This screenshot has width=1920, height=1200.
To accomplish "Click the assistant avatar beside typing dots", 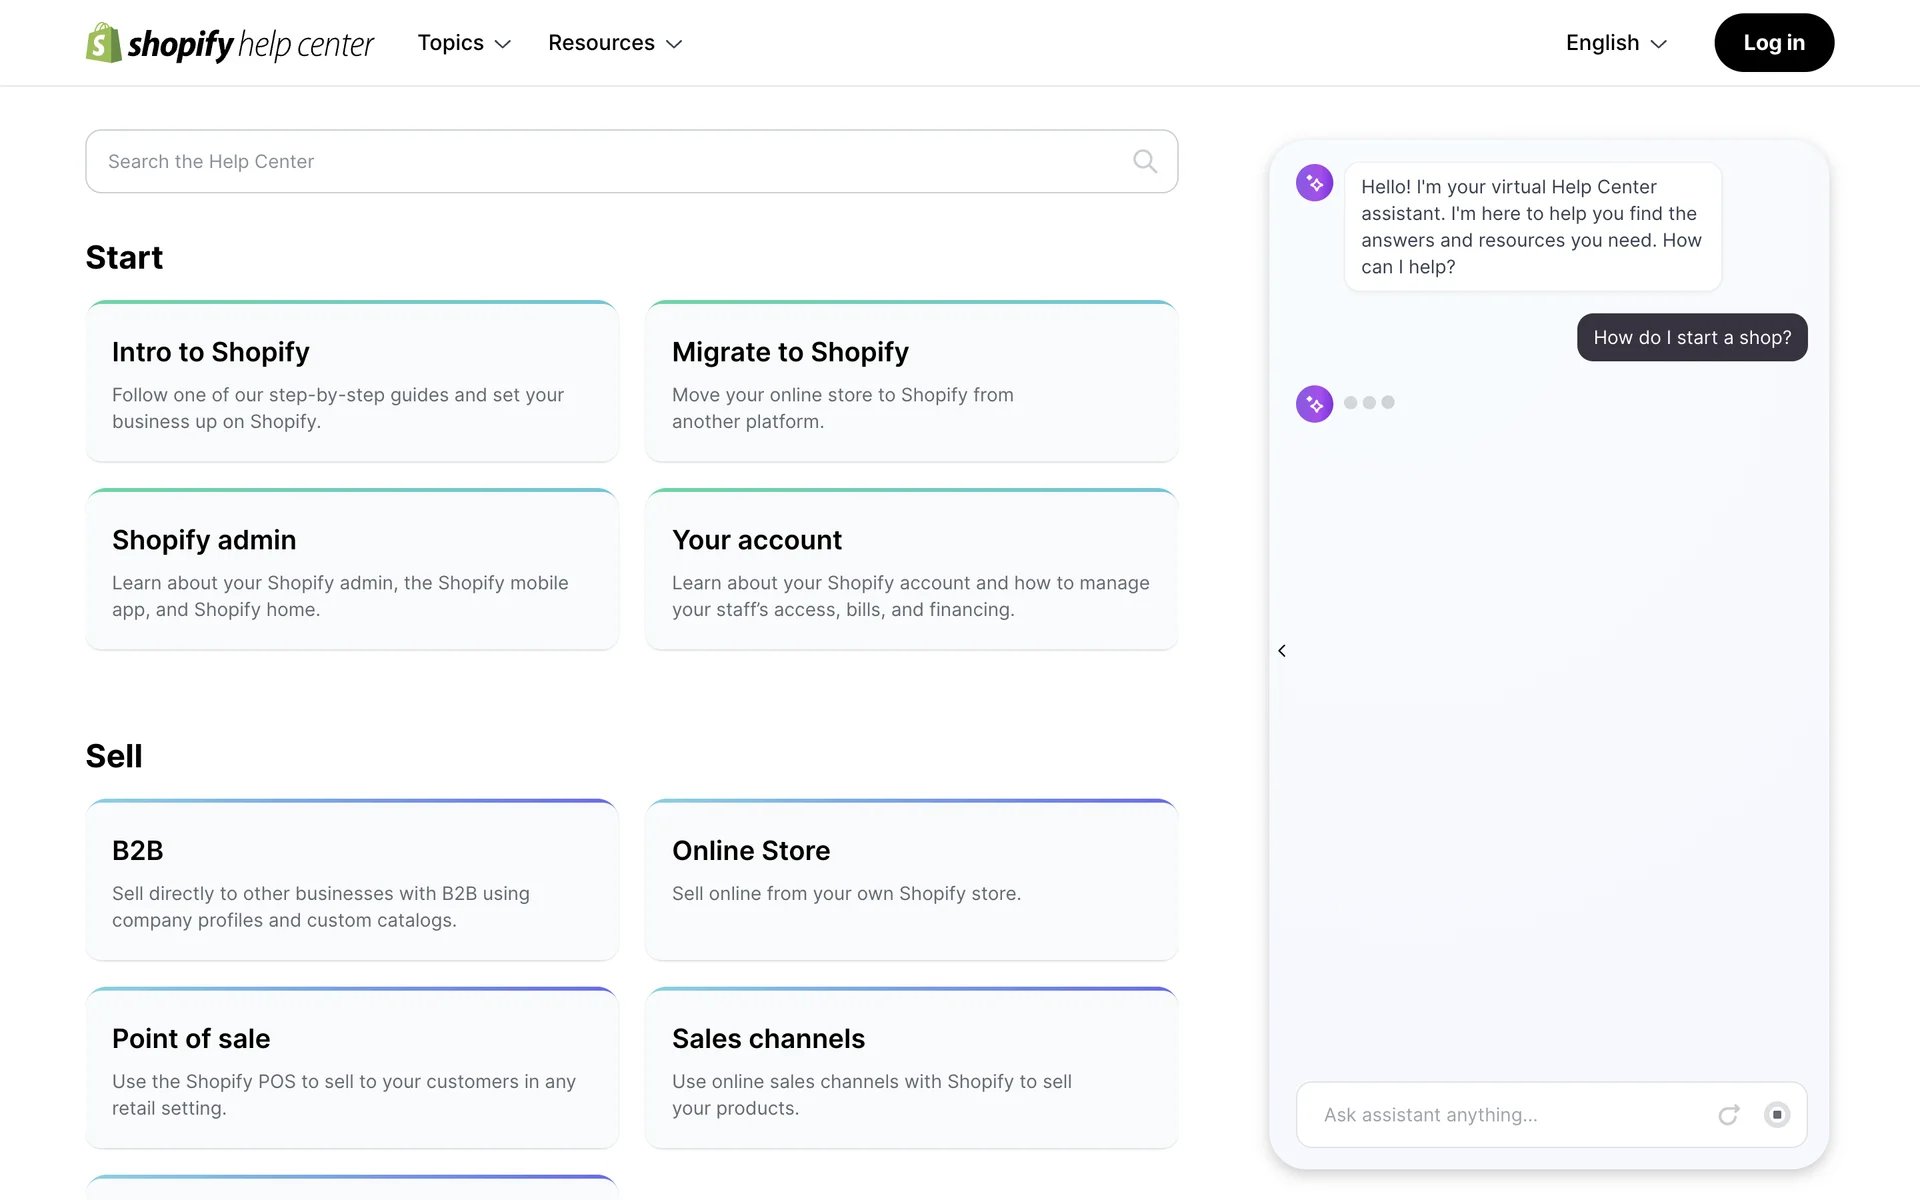I will (1314, 404).
